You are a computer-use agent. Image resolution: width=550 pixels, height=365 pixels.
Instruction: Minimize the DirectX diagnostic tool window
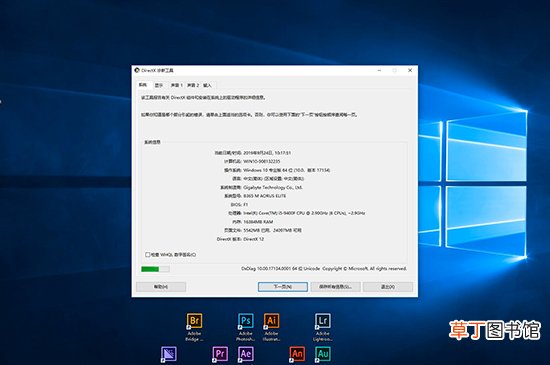[379, 70]
